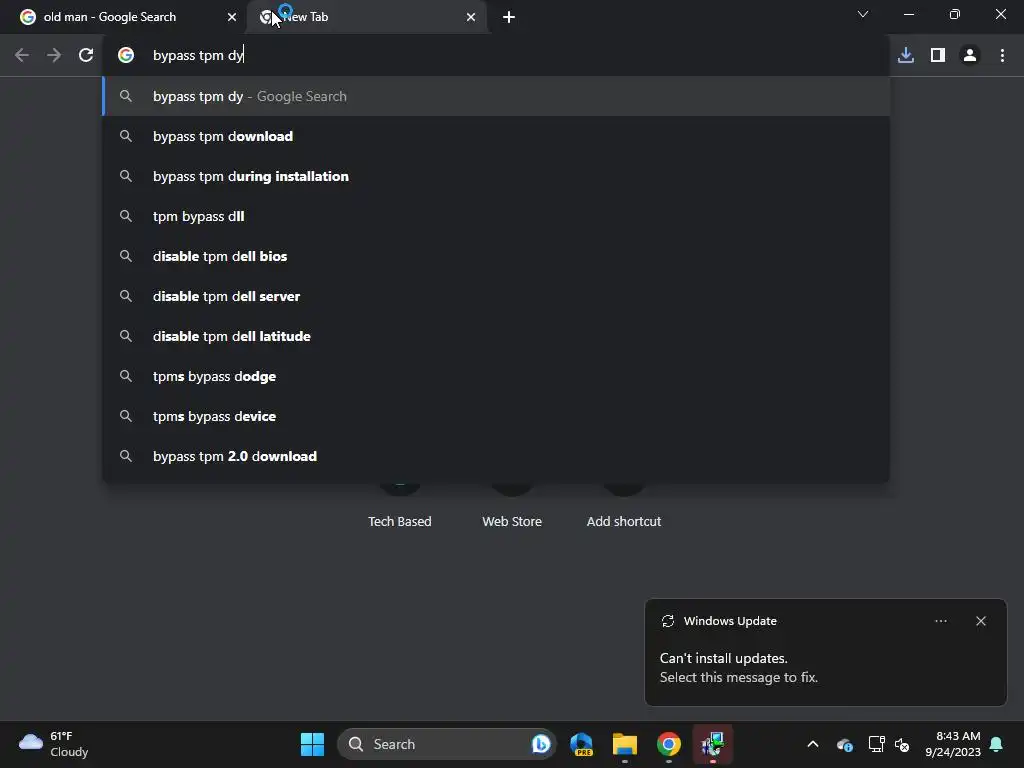Close the 'old man - Google Search' tab
This screenshot has width=1024, height=768.
point(231,17)
